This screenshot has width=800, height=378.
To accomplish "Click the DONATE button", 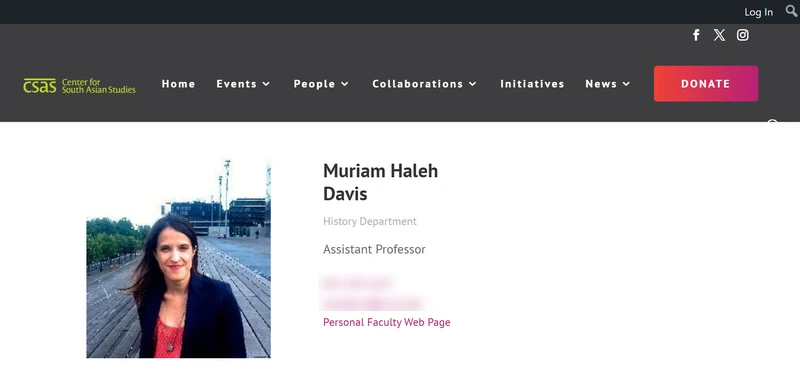I will (706, 84).
